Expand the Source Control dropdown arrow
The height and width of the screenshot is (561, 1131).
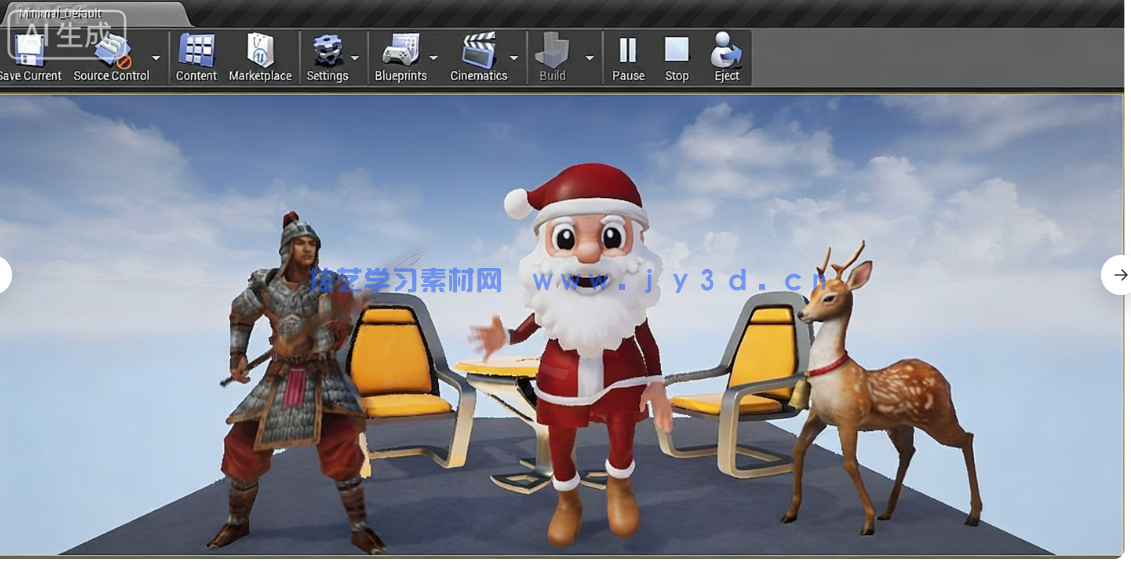click(x=156, y=58)
